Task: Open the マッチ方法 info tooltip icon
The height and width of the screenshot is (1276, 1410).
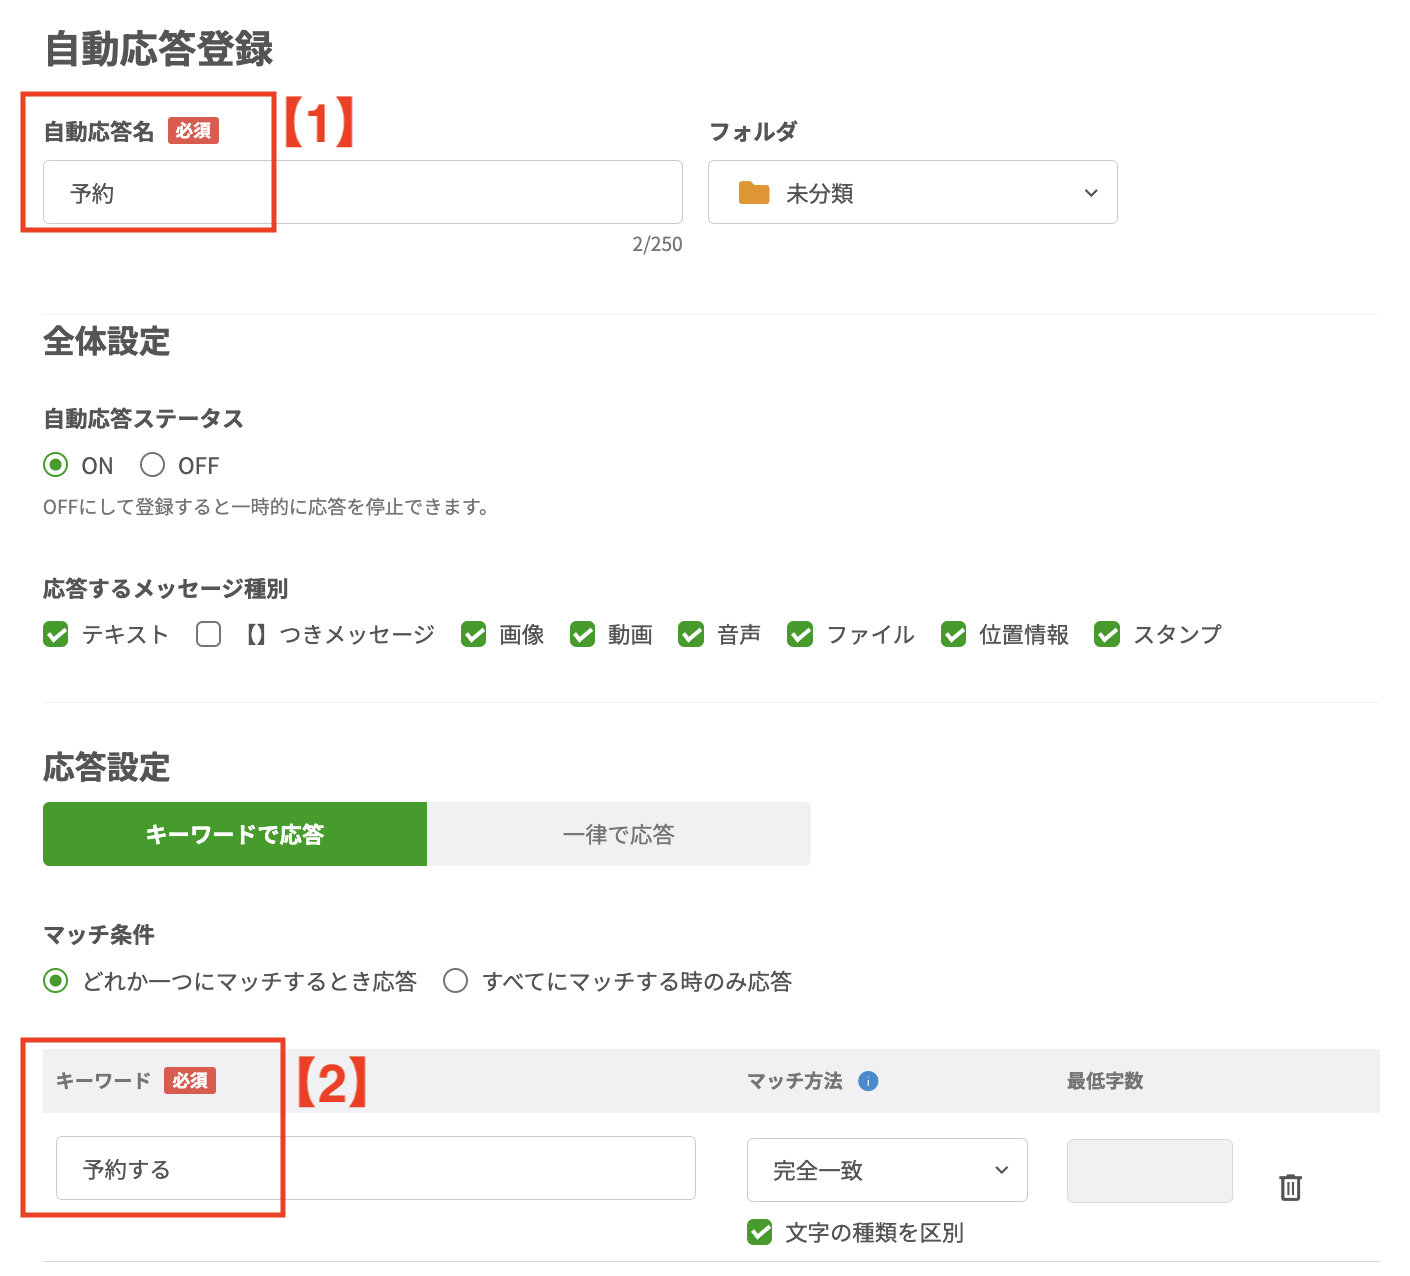Action: [867, 1081]
